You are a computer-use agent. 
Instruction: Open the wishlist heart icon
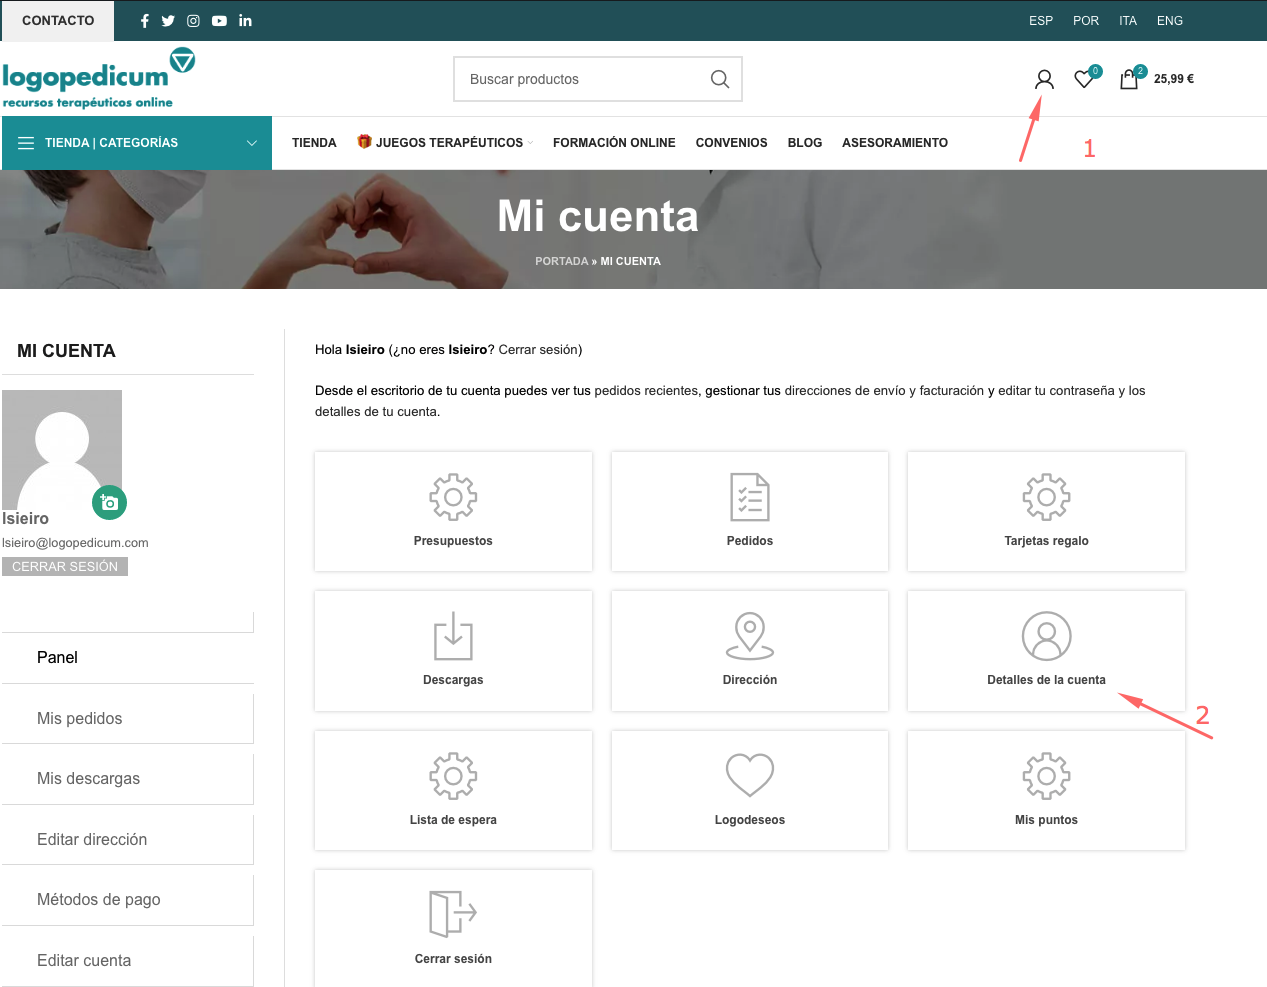coord(1084,78)
